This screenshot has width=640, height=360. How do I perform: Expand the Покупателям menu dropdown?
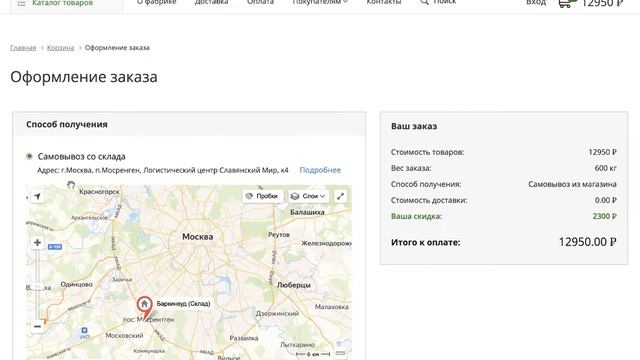[x=320, y=2]
